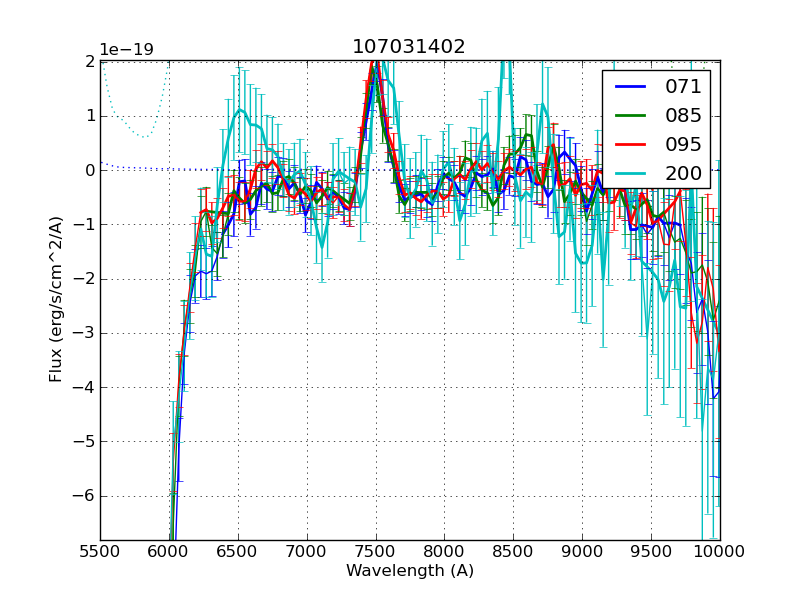Click the −3 y-axis tick label
Image resolution: width=800 pixels, height=600 pixels.
tap(84, 333)
